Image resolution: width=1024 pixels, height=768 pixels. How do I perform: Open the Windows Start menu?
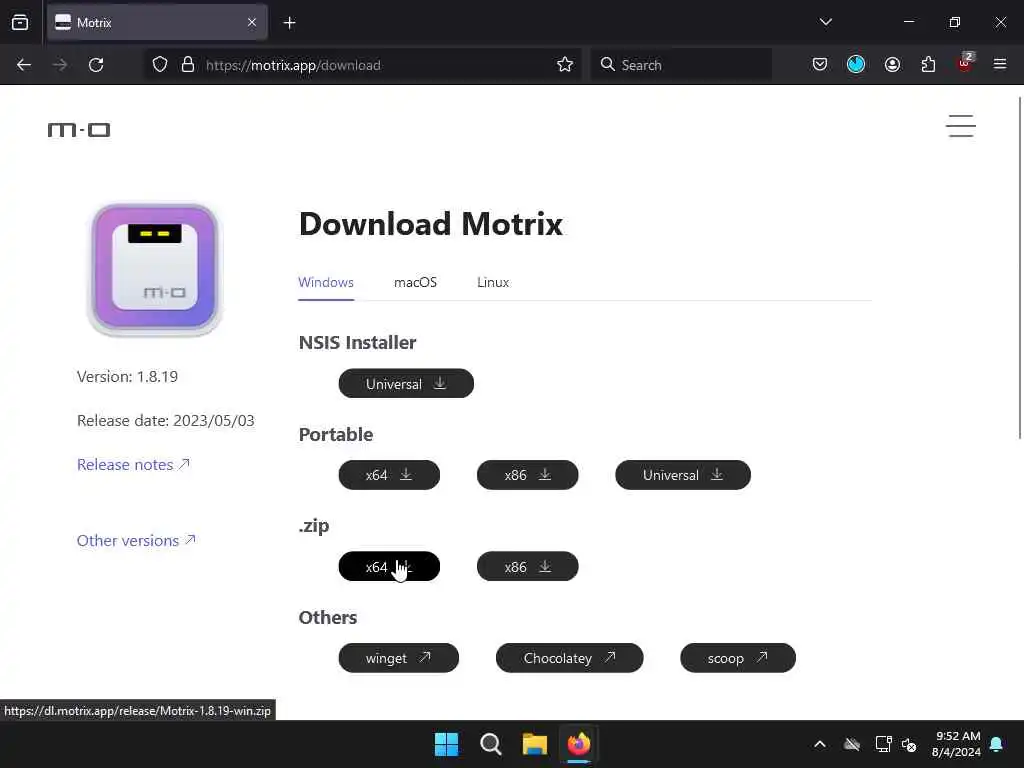pos(447,744)
